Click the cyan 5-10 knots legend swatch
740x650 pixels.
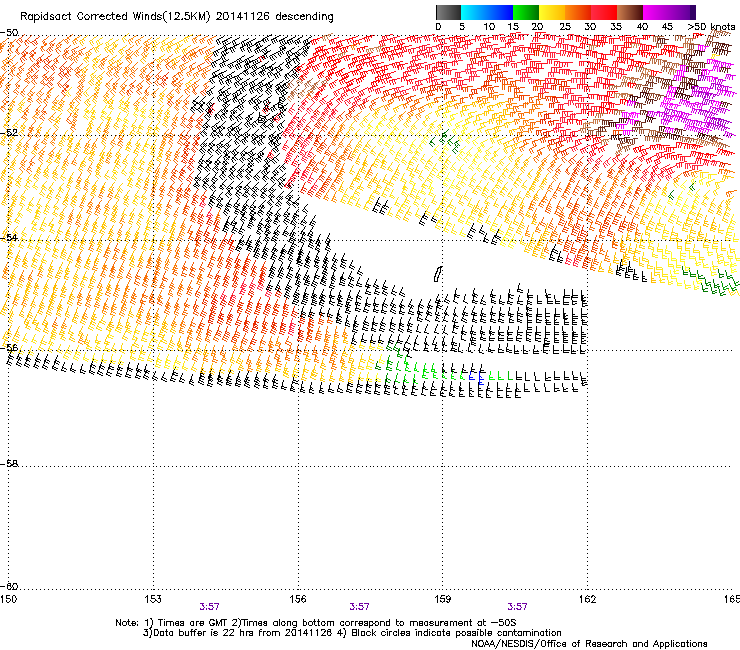click(x=474, y=12)
